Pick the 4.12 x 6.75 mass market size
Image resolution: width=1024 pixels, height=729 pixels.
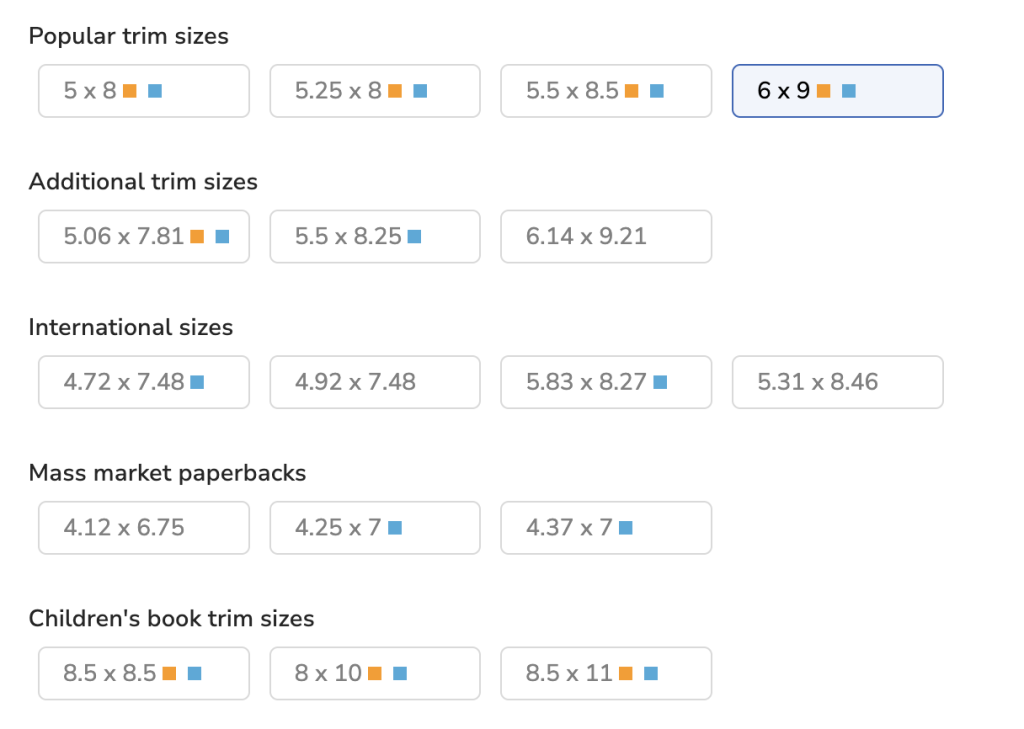click(x=143, y=528)
